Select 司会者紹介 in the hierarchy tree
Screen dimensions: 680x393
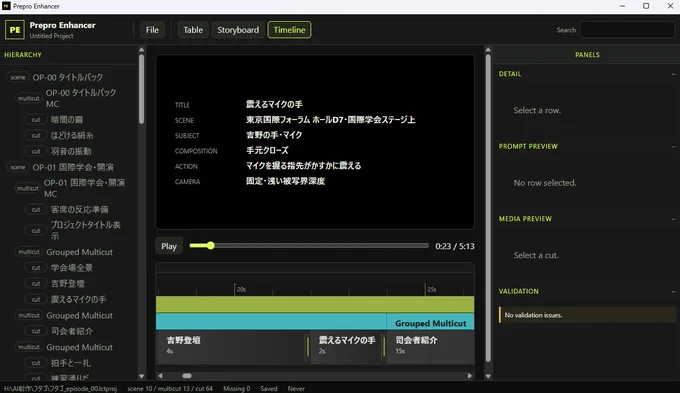pos(72,331)
